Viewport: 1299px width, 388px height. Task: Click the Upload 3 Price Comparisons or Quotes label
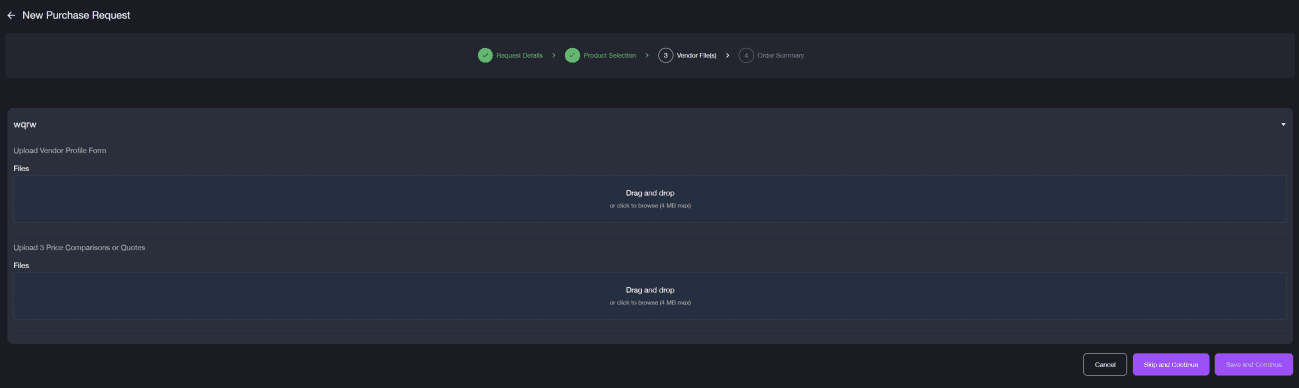tap(79, 247)
